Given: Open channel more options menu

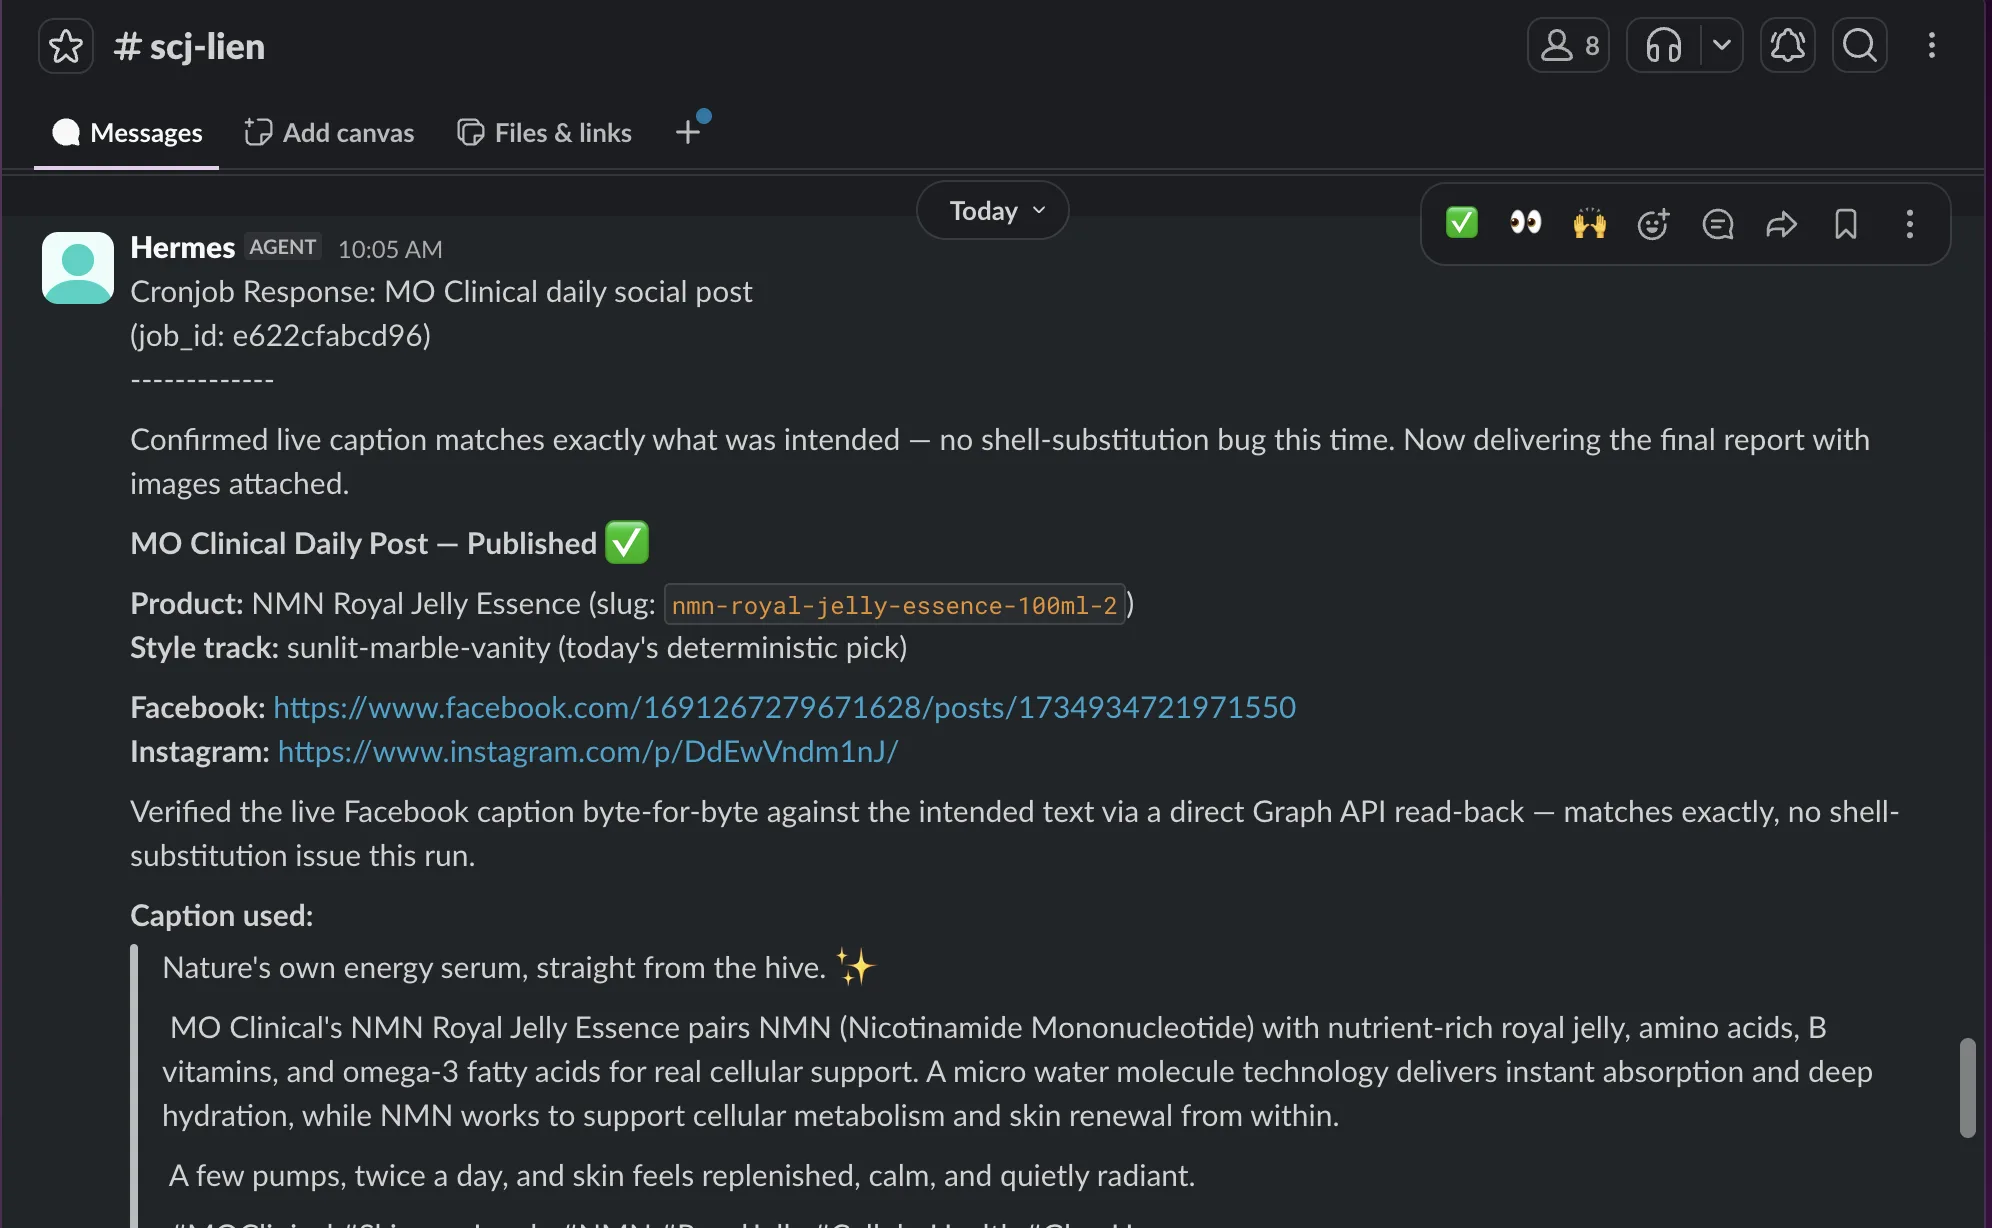Looking at the screenshot, I should [1932, 45].
